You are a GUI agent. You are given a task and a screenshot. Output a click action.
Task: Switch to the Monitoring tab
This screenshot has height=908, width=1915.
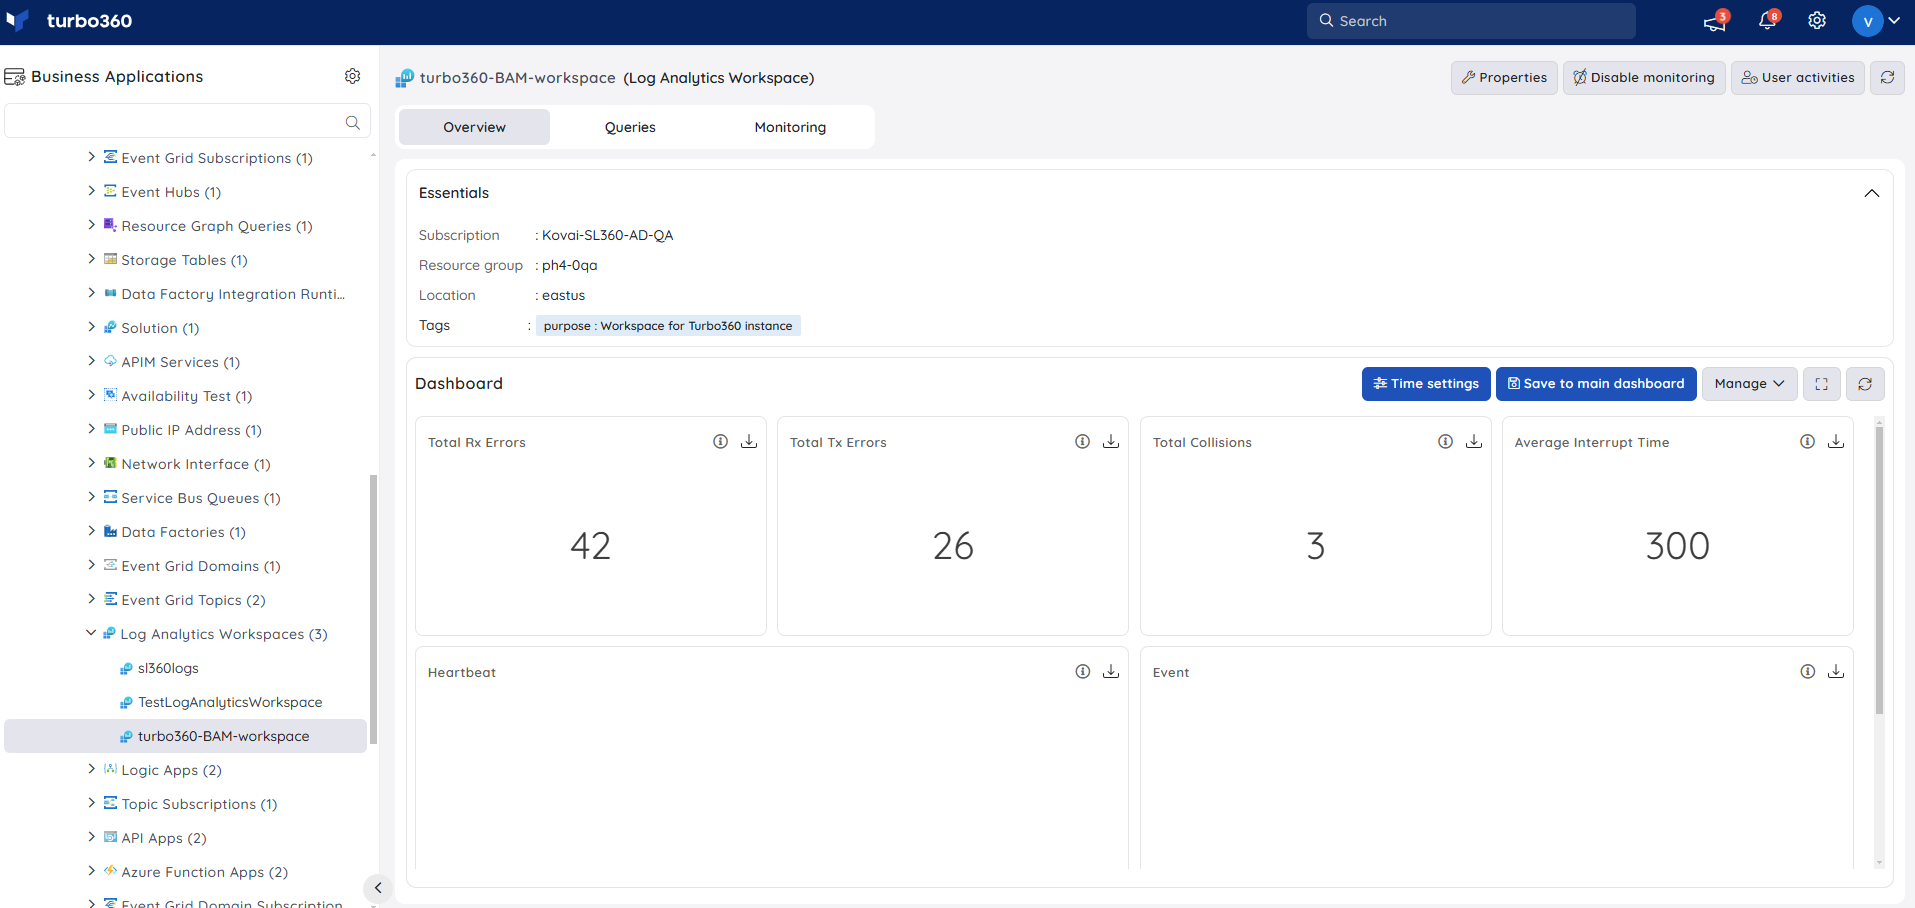coord(790,127)
